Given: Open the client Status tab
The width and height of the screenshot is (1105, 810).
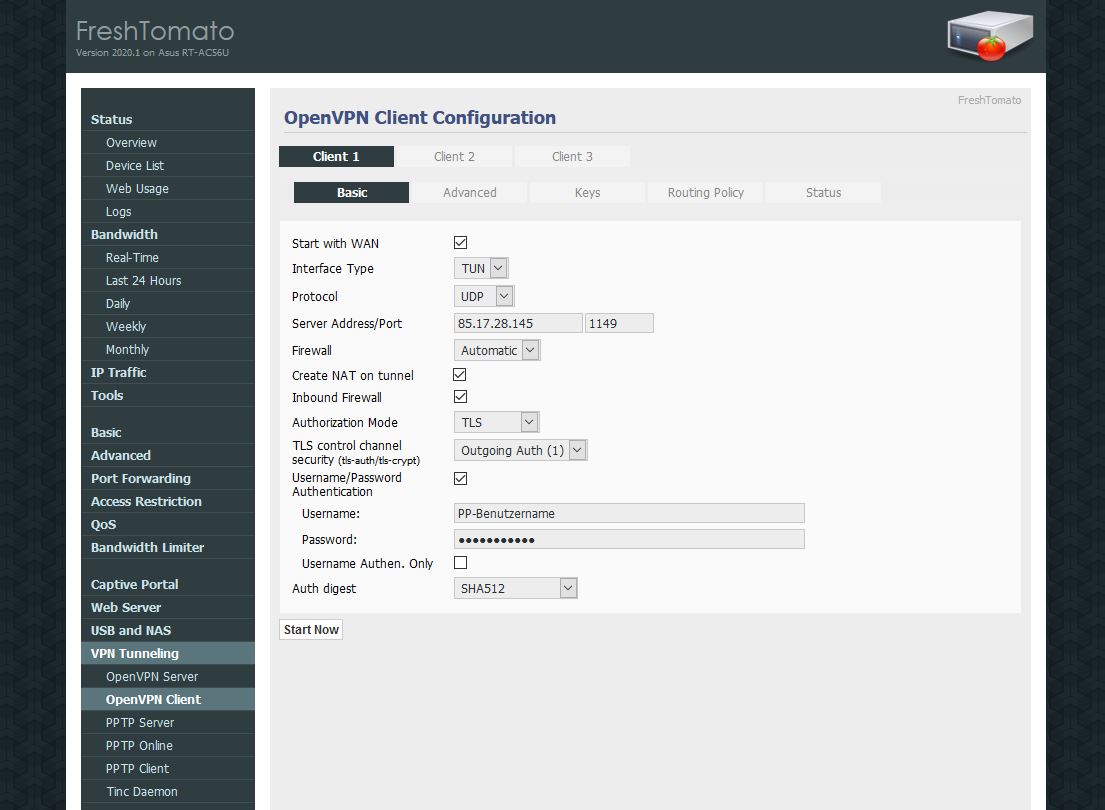Looking at the screenshot, I should [x=823, y=192].
